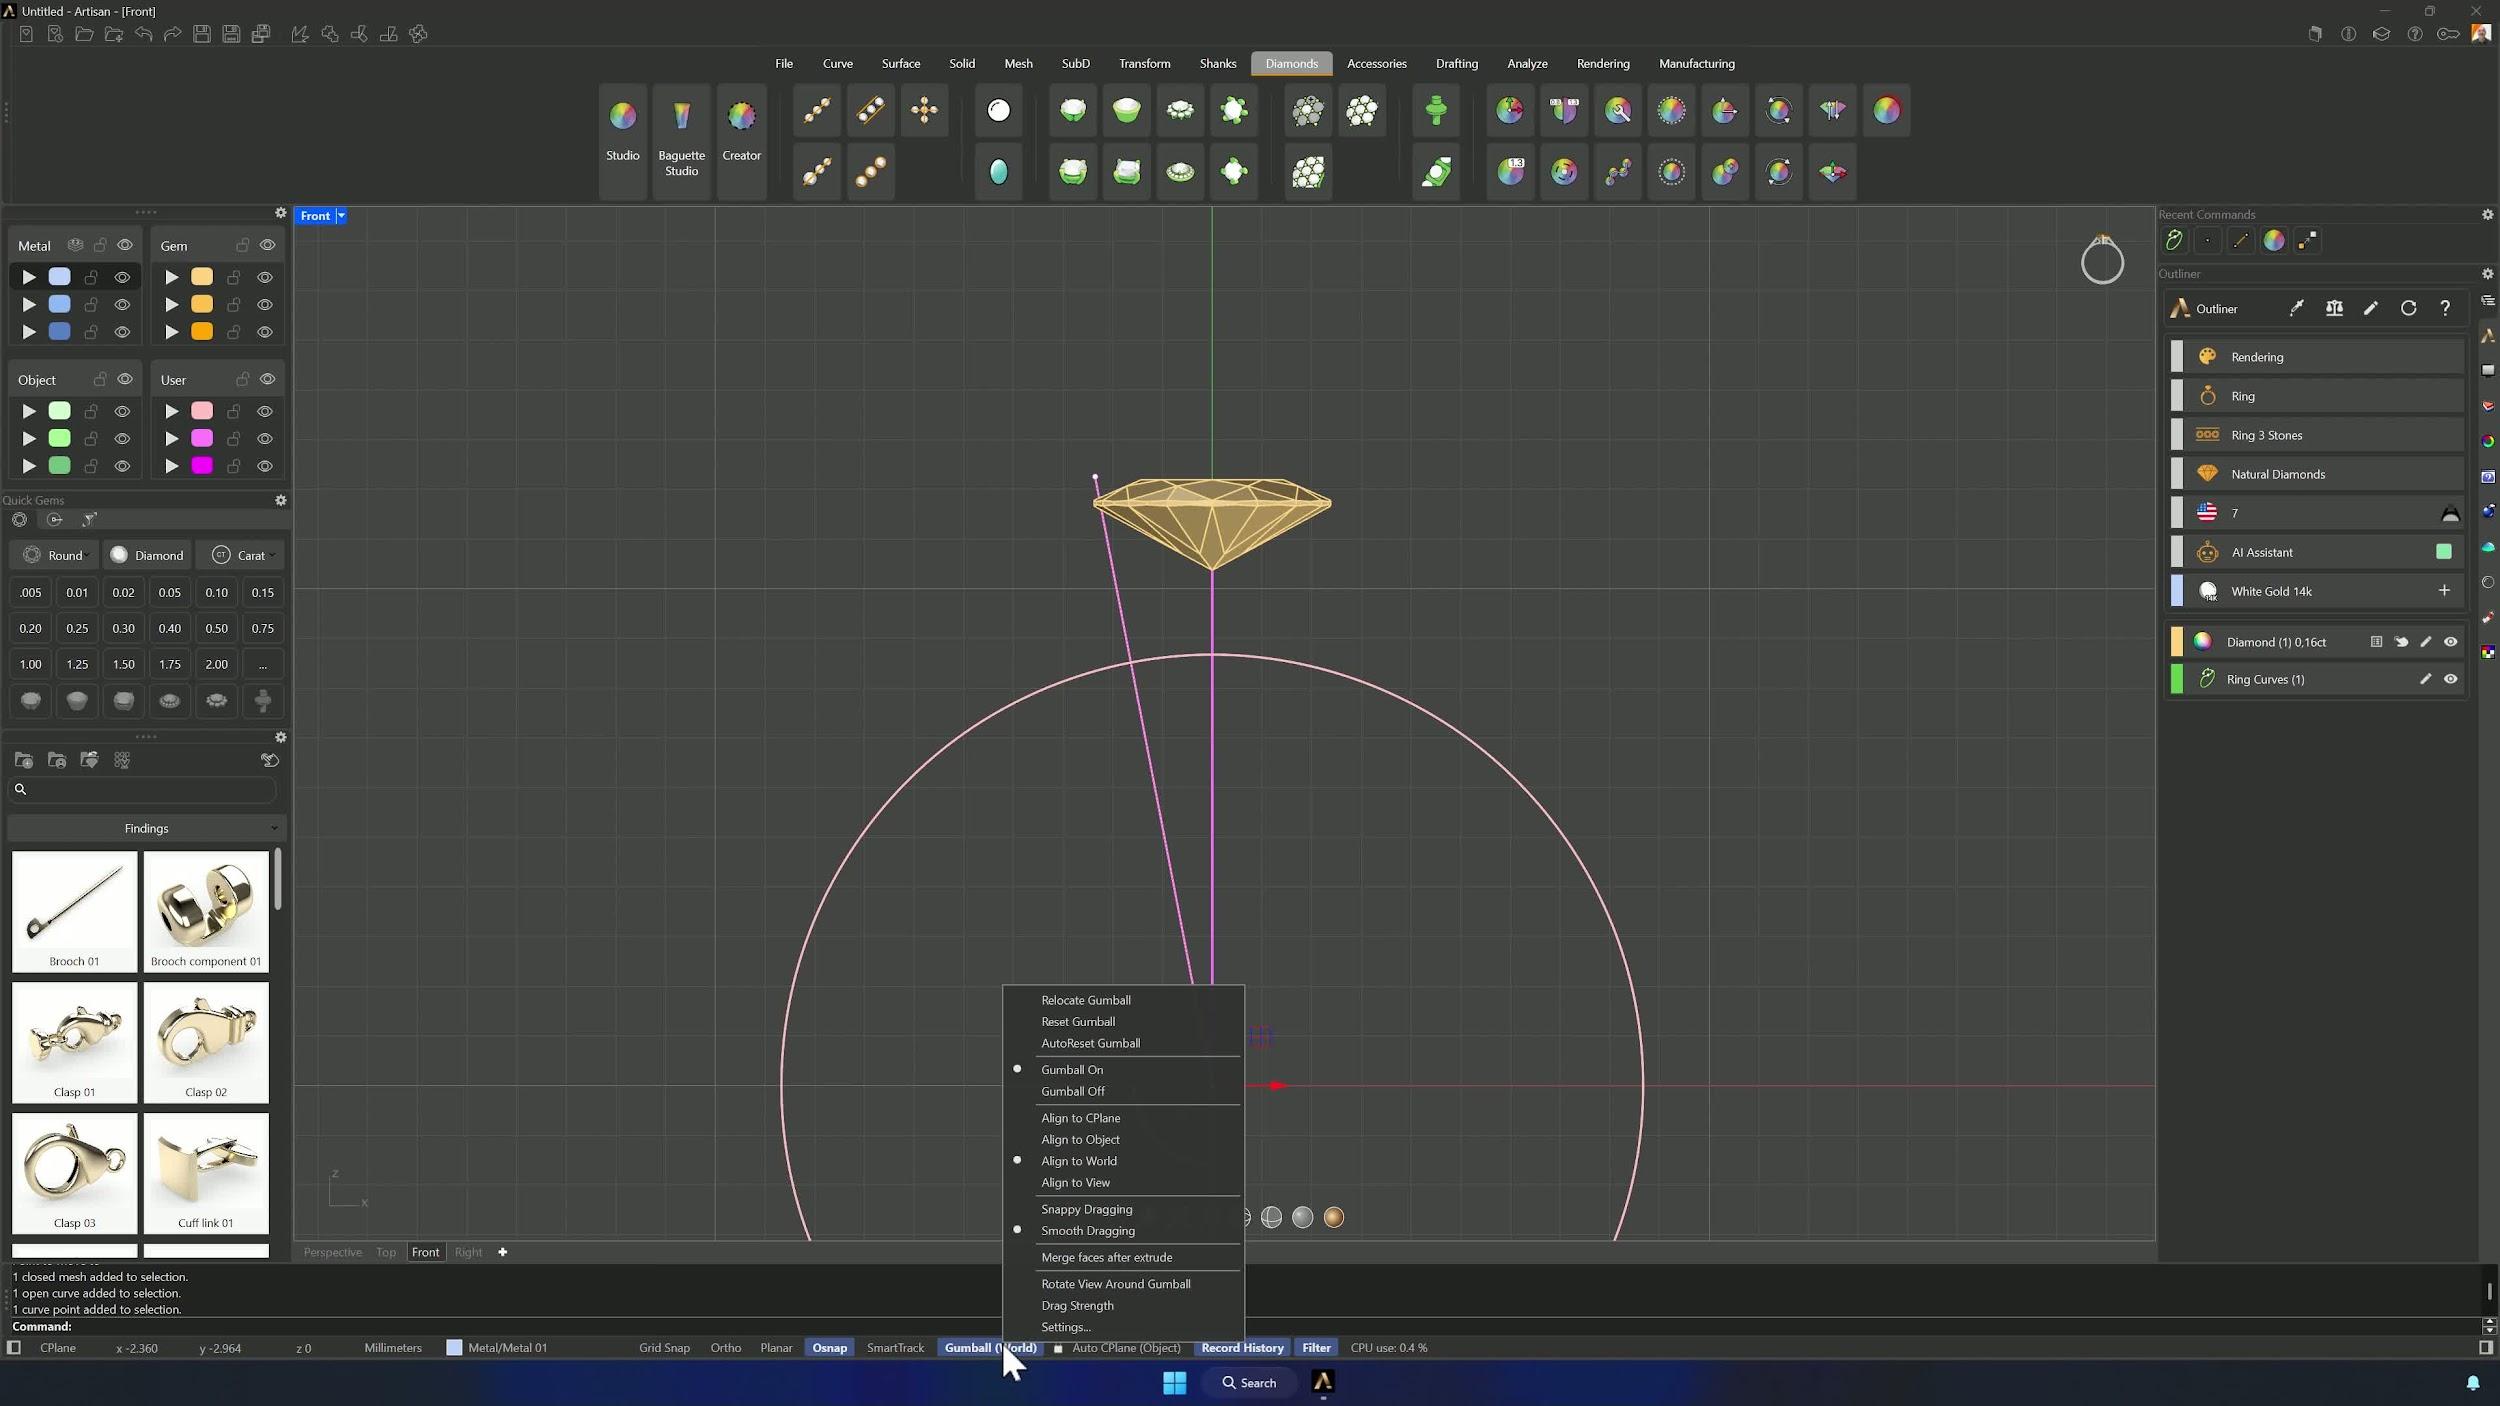Open the Carat unit dropdown
This screenshot has height=1406, width=2500.
pyautogui.click(x=241, y=555)
